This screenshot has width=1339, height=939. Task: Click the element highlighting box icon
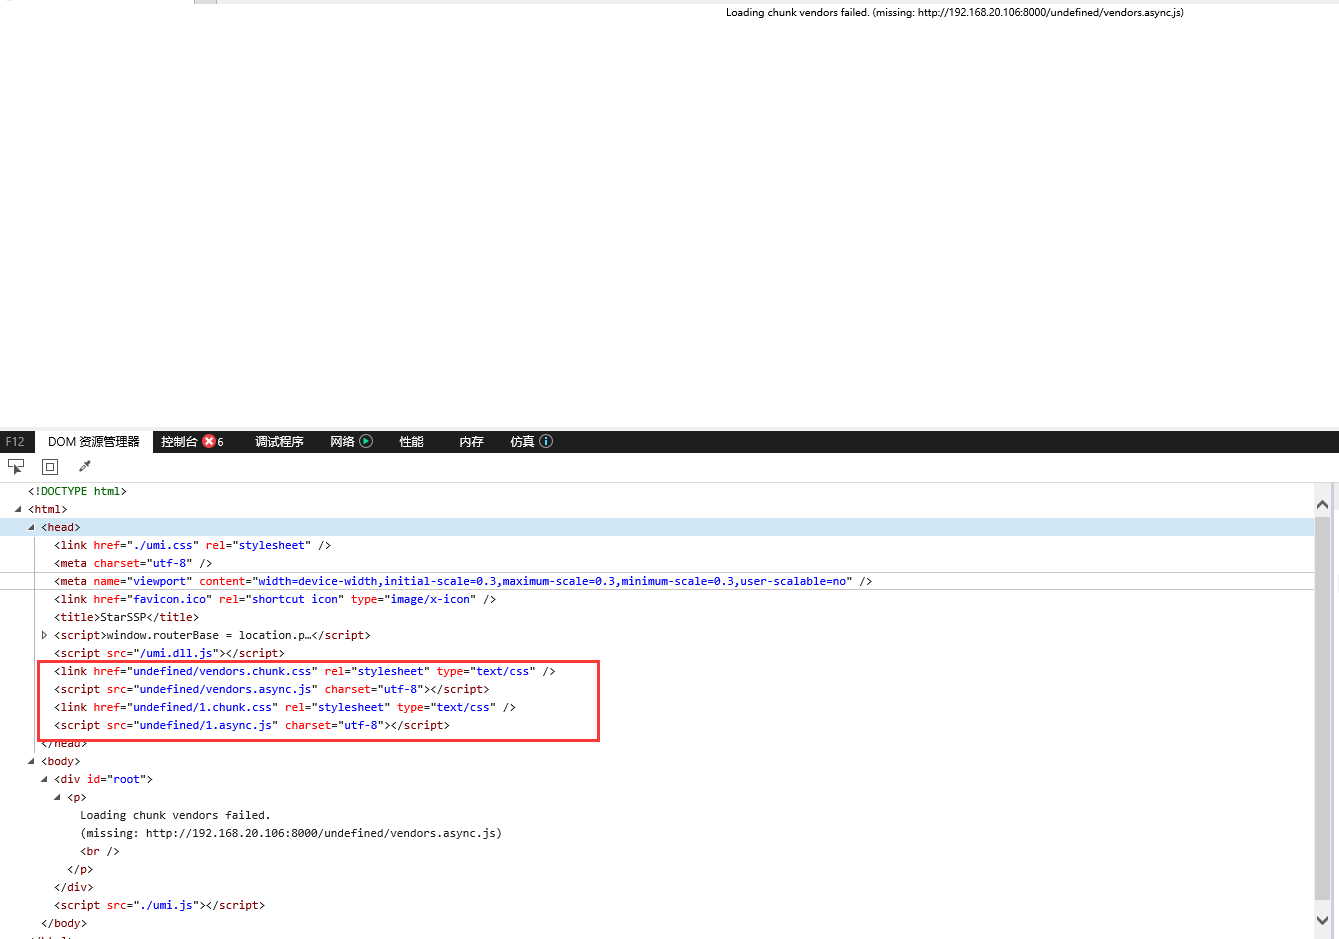[49, 466]
